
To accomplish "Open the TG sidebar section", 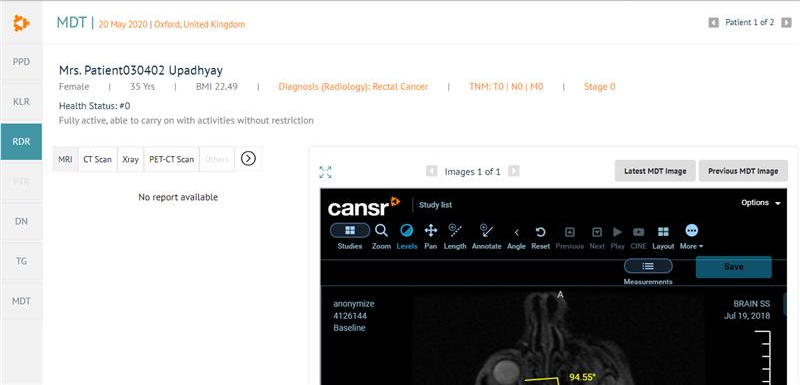I will (x=21, y=261).
